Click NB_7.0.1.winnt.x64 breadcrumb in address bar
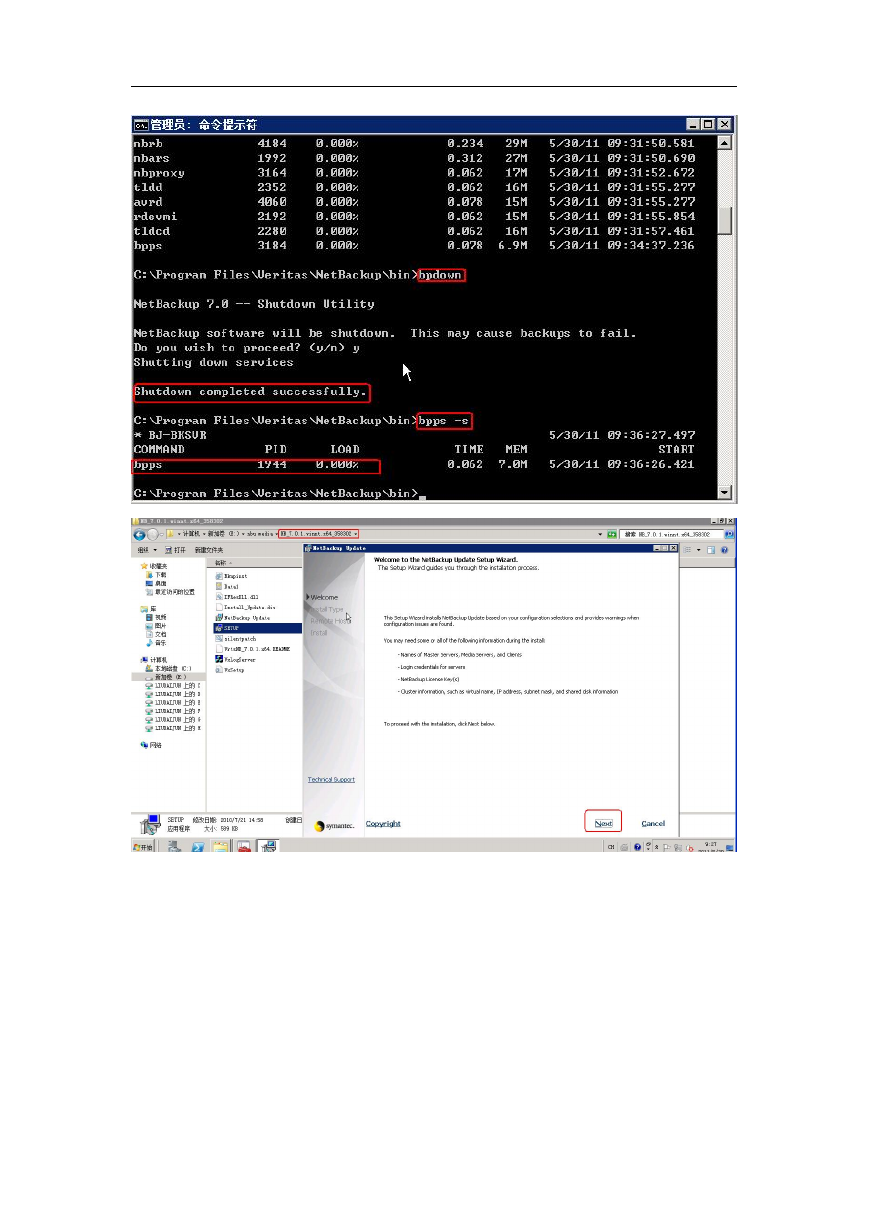The height and width of the screenshot is (1228, 869). pos(317,534)
